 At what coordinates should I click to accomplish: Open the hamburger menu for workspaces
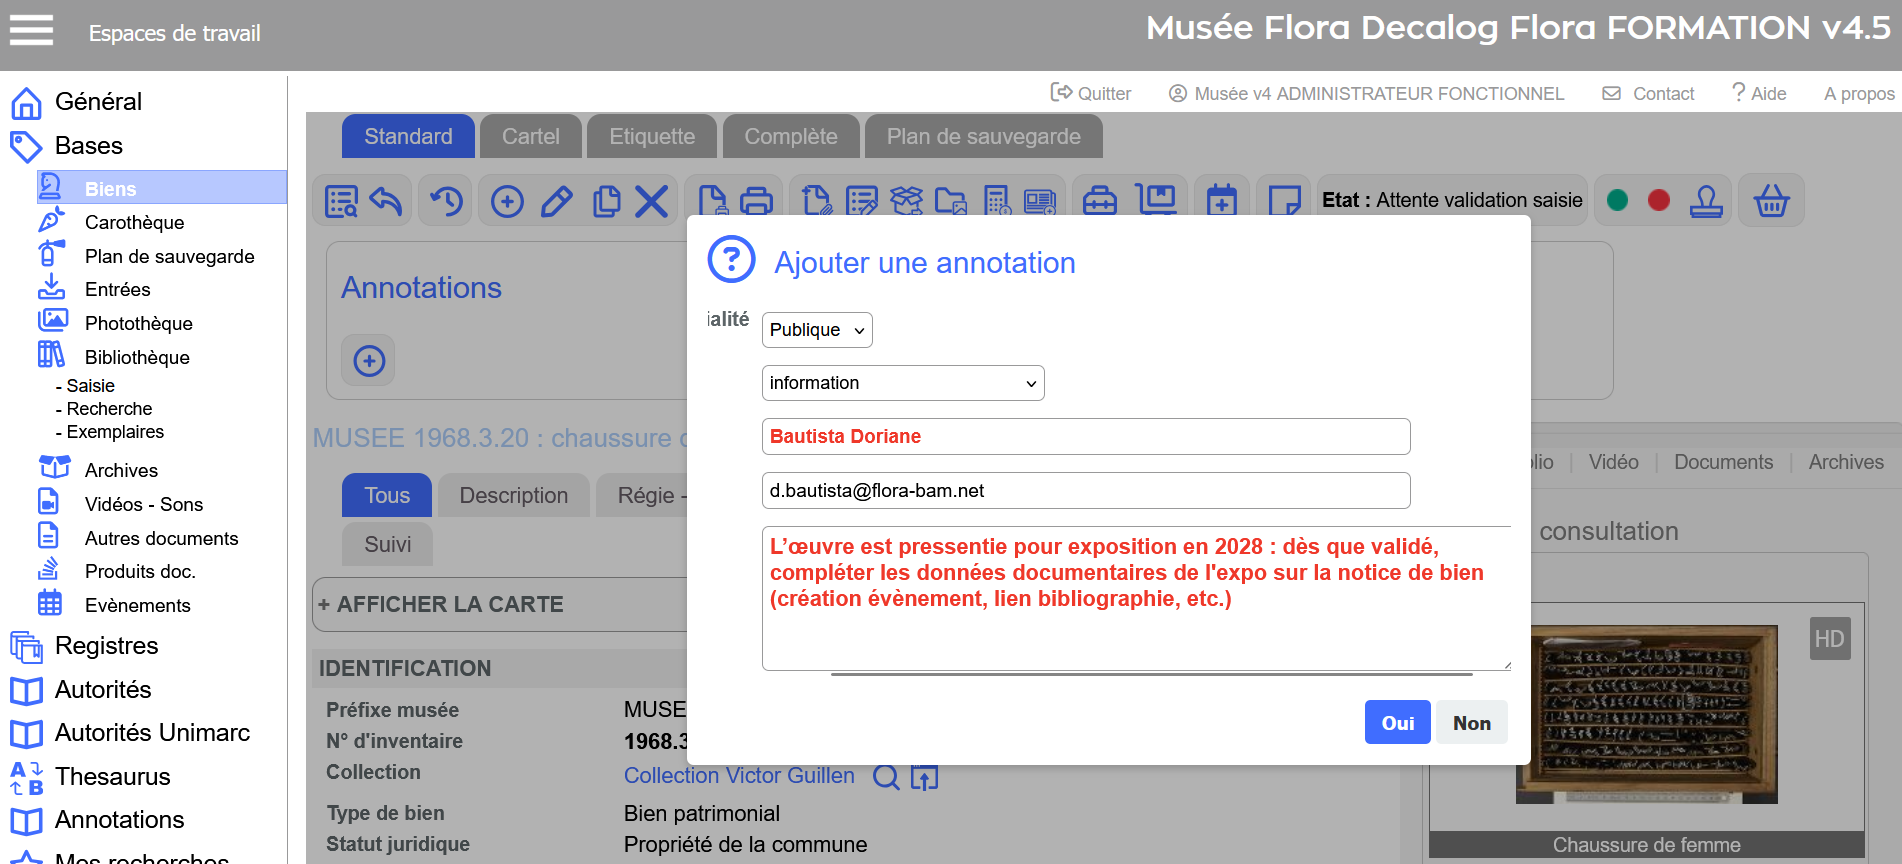pyautogui.click(x=31, y=31)
